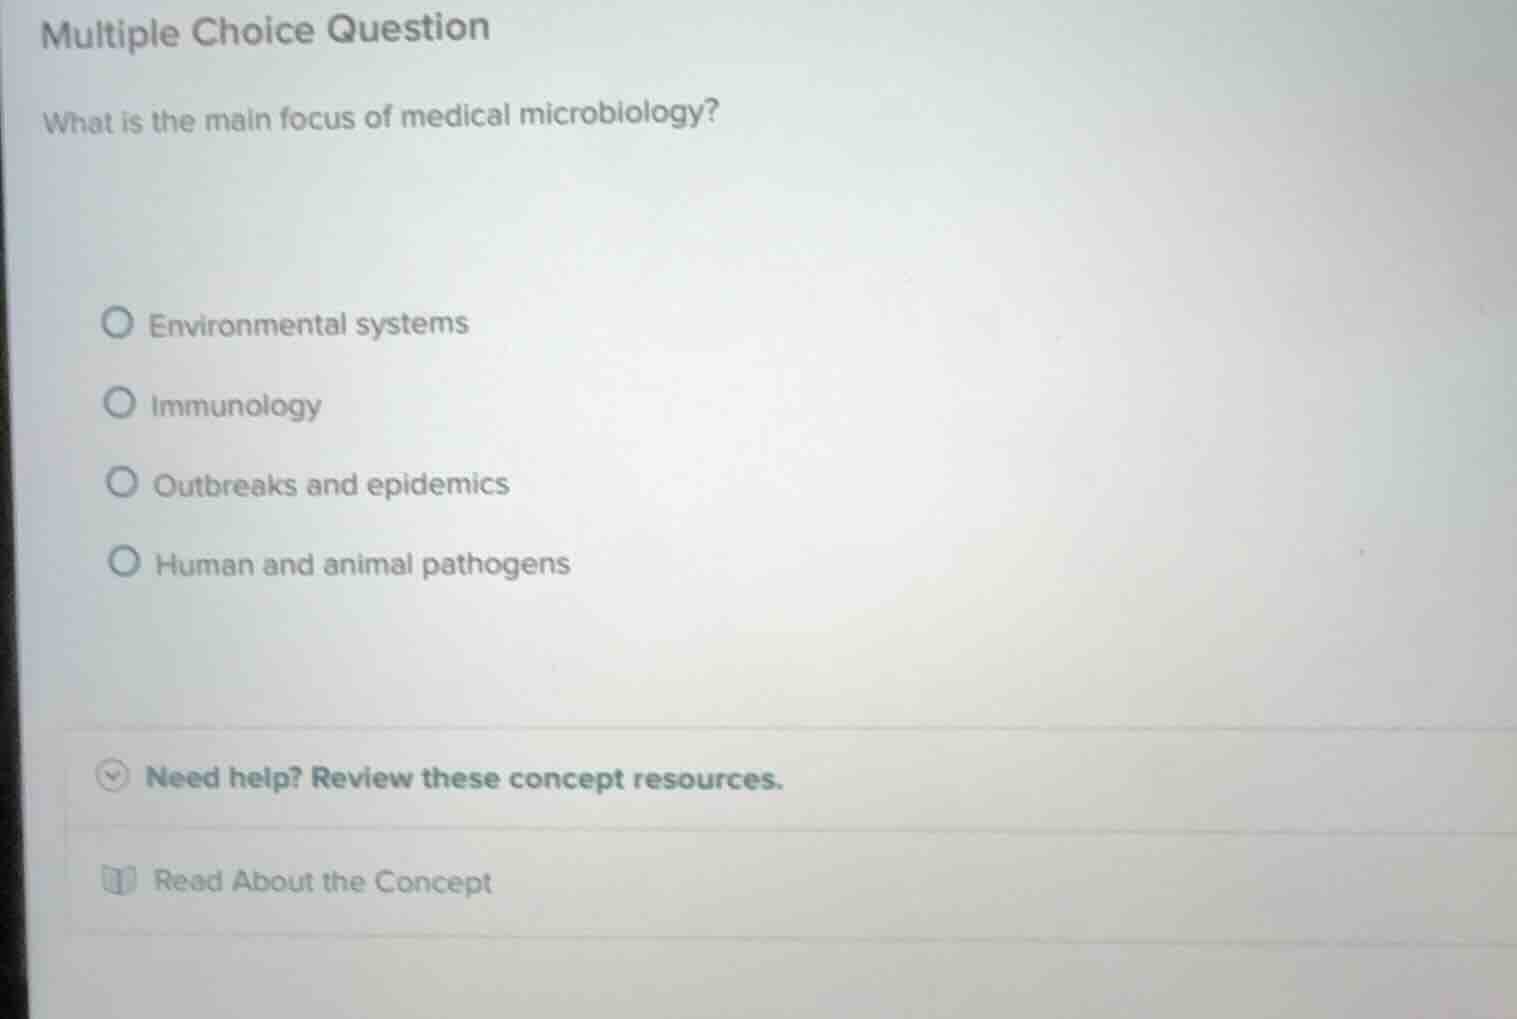
Task: Click the Human and animal pathogens answer label
Action: click(x=362, y=563)
